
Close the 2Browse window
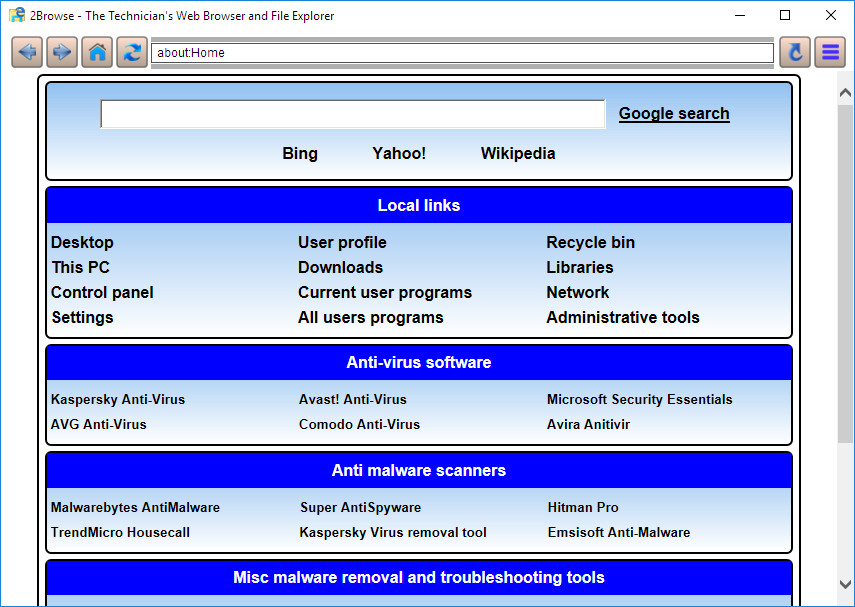[x=830, y=15]
